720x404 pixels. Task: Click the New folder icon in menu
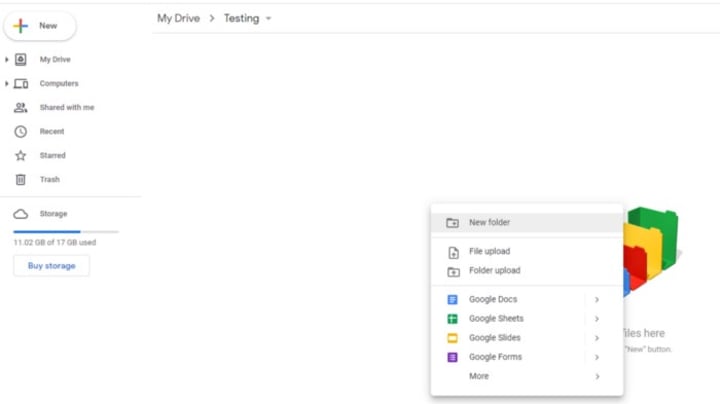[453, 223]
